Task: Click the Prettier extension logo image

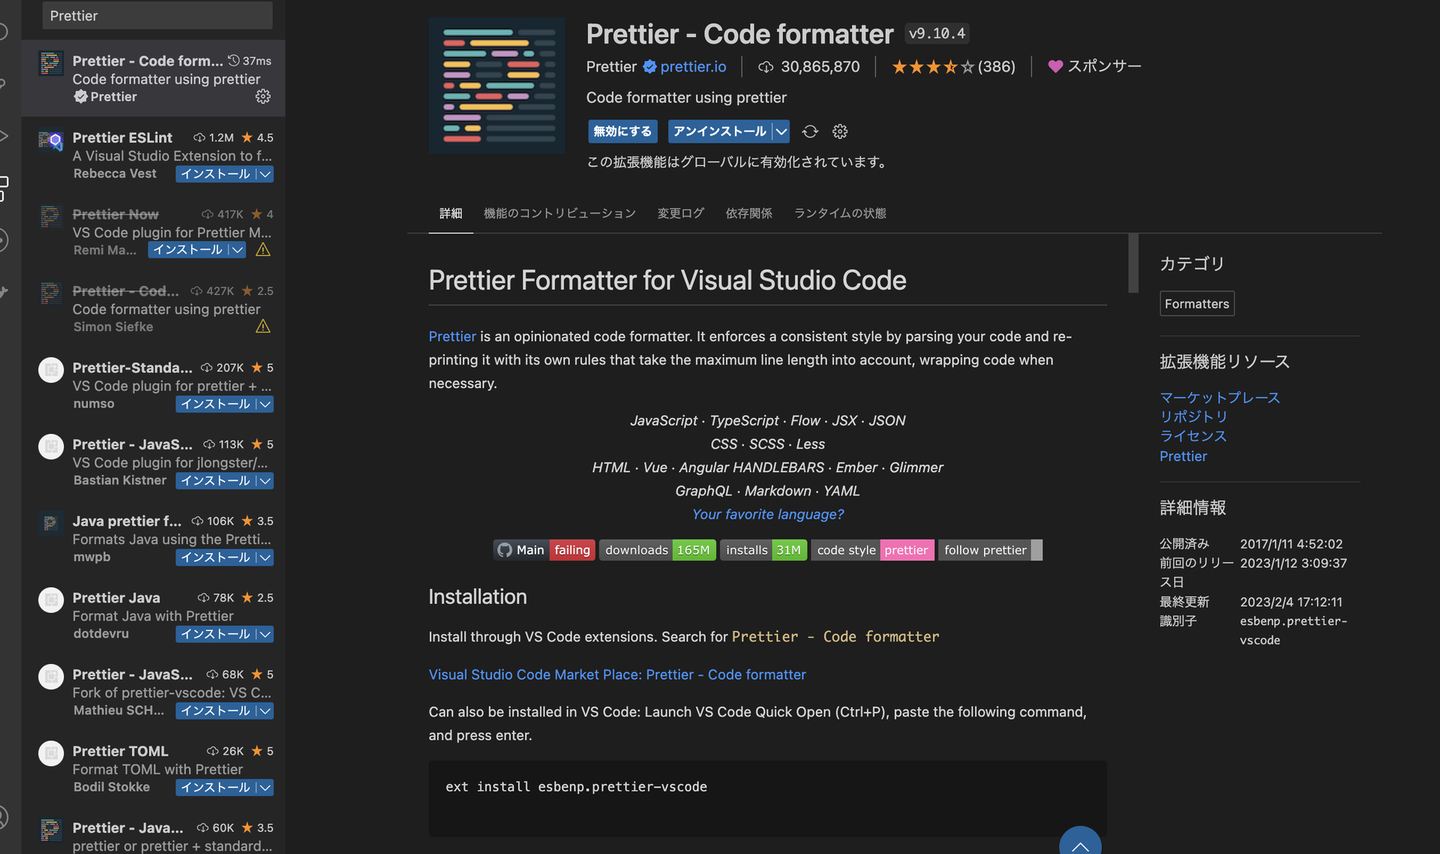Action: coord(497,86)
